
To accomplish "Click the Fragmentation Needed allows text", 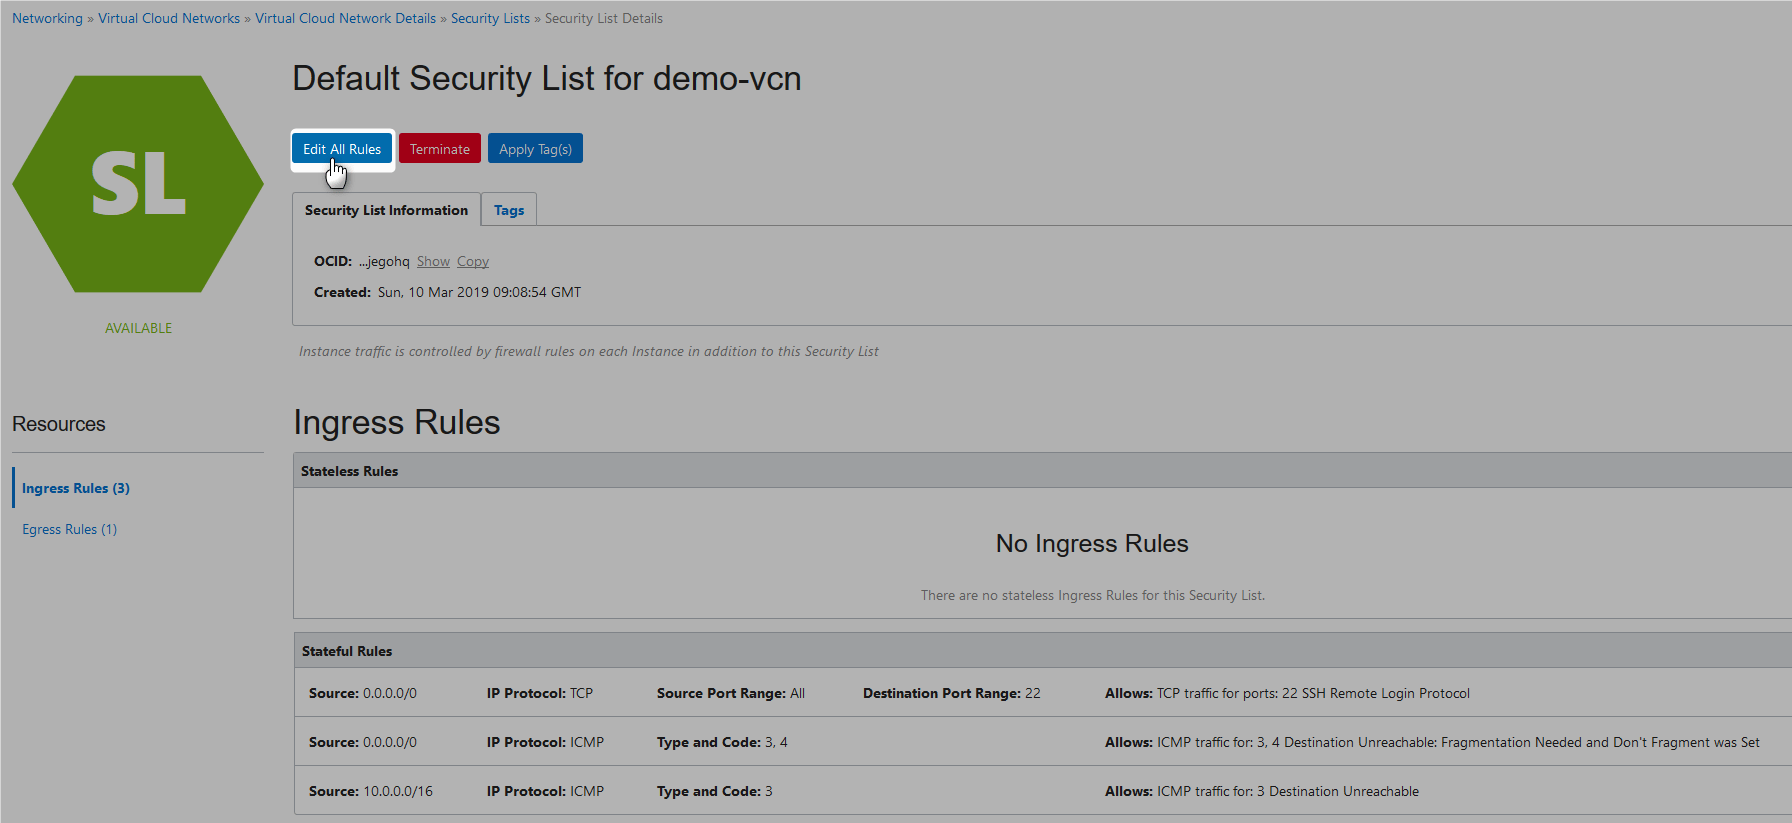I will click(x=1432, y=742).
